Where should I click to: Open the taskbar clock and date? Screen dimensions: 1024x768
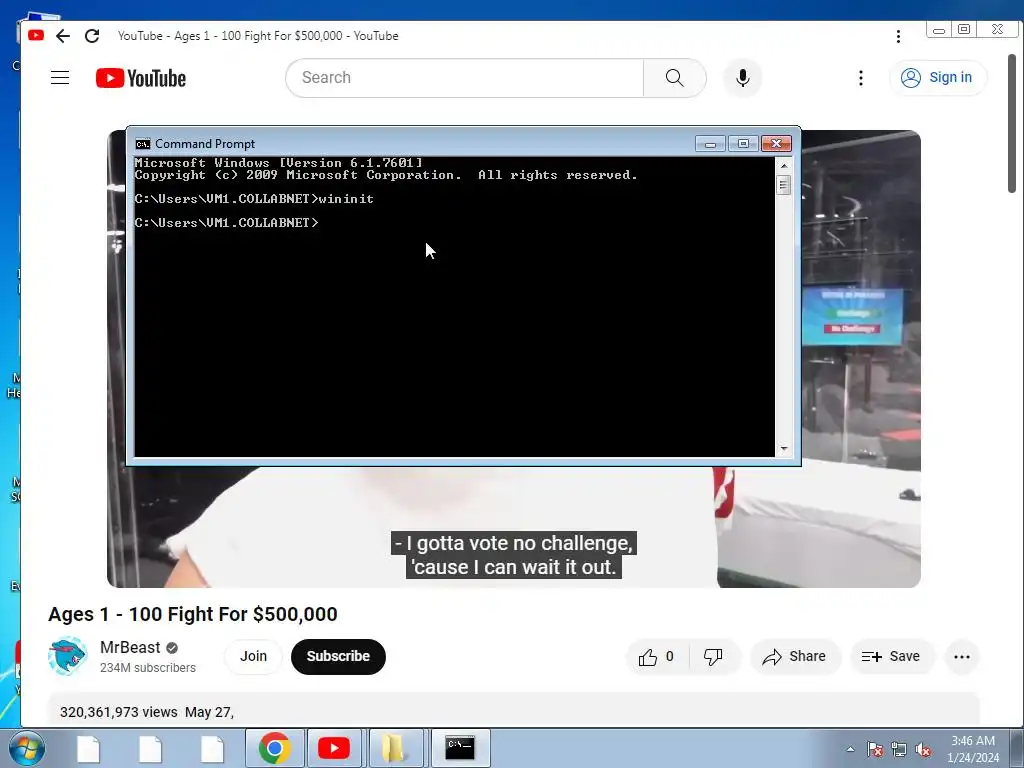coord(973,749)
